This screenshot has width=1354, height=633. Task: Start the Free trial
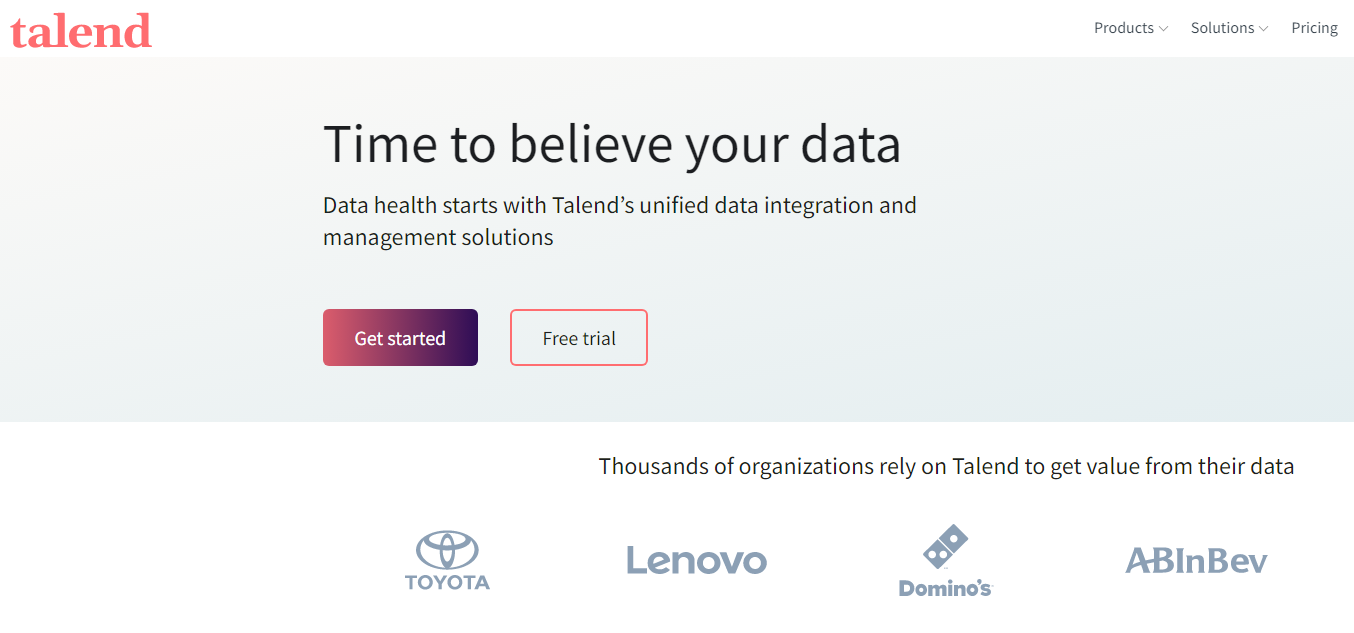579,338
